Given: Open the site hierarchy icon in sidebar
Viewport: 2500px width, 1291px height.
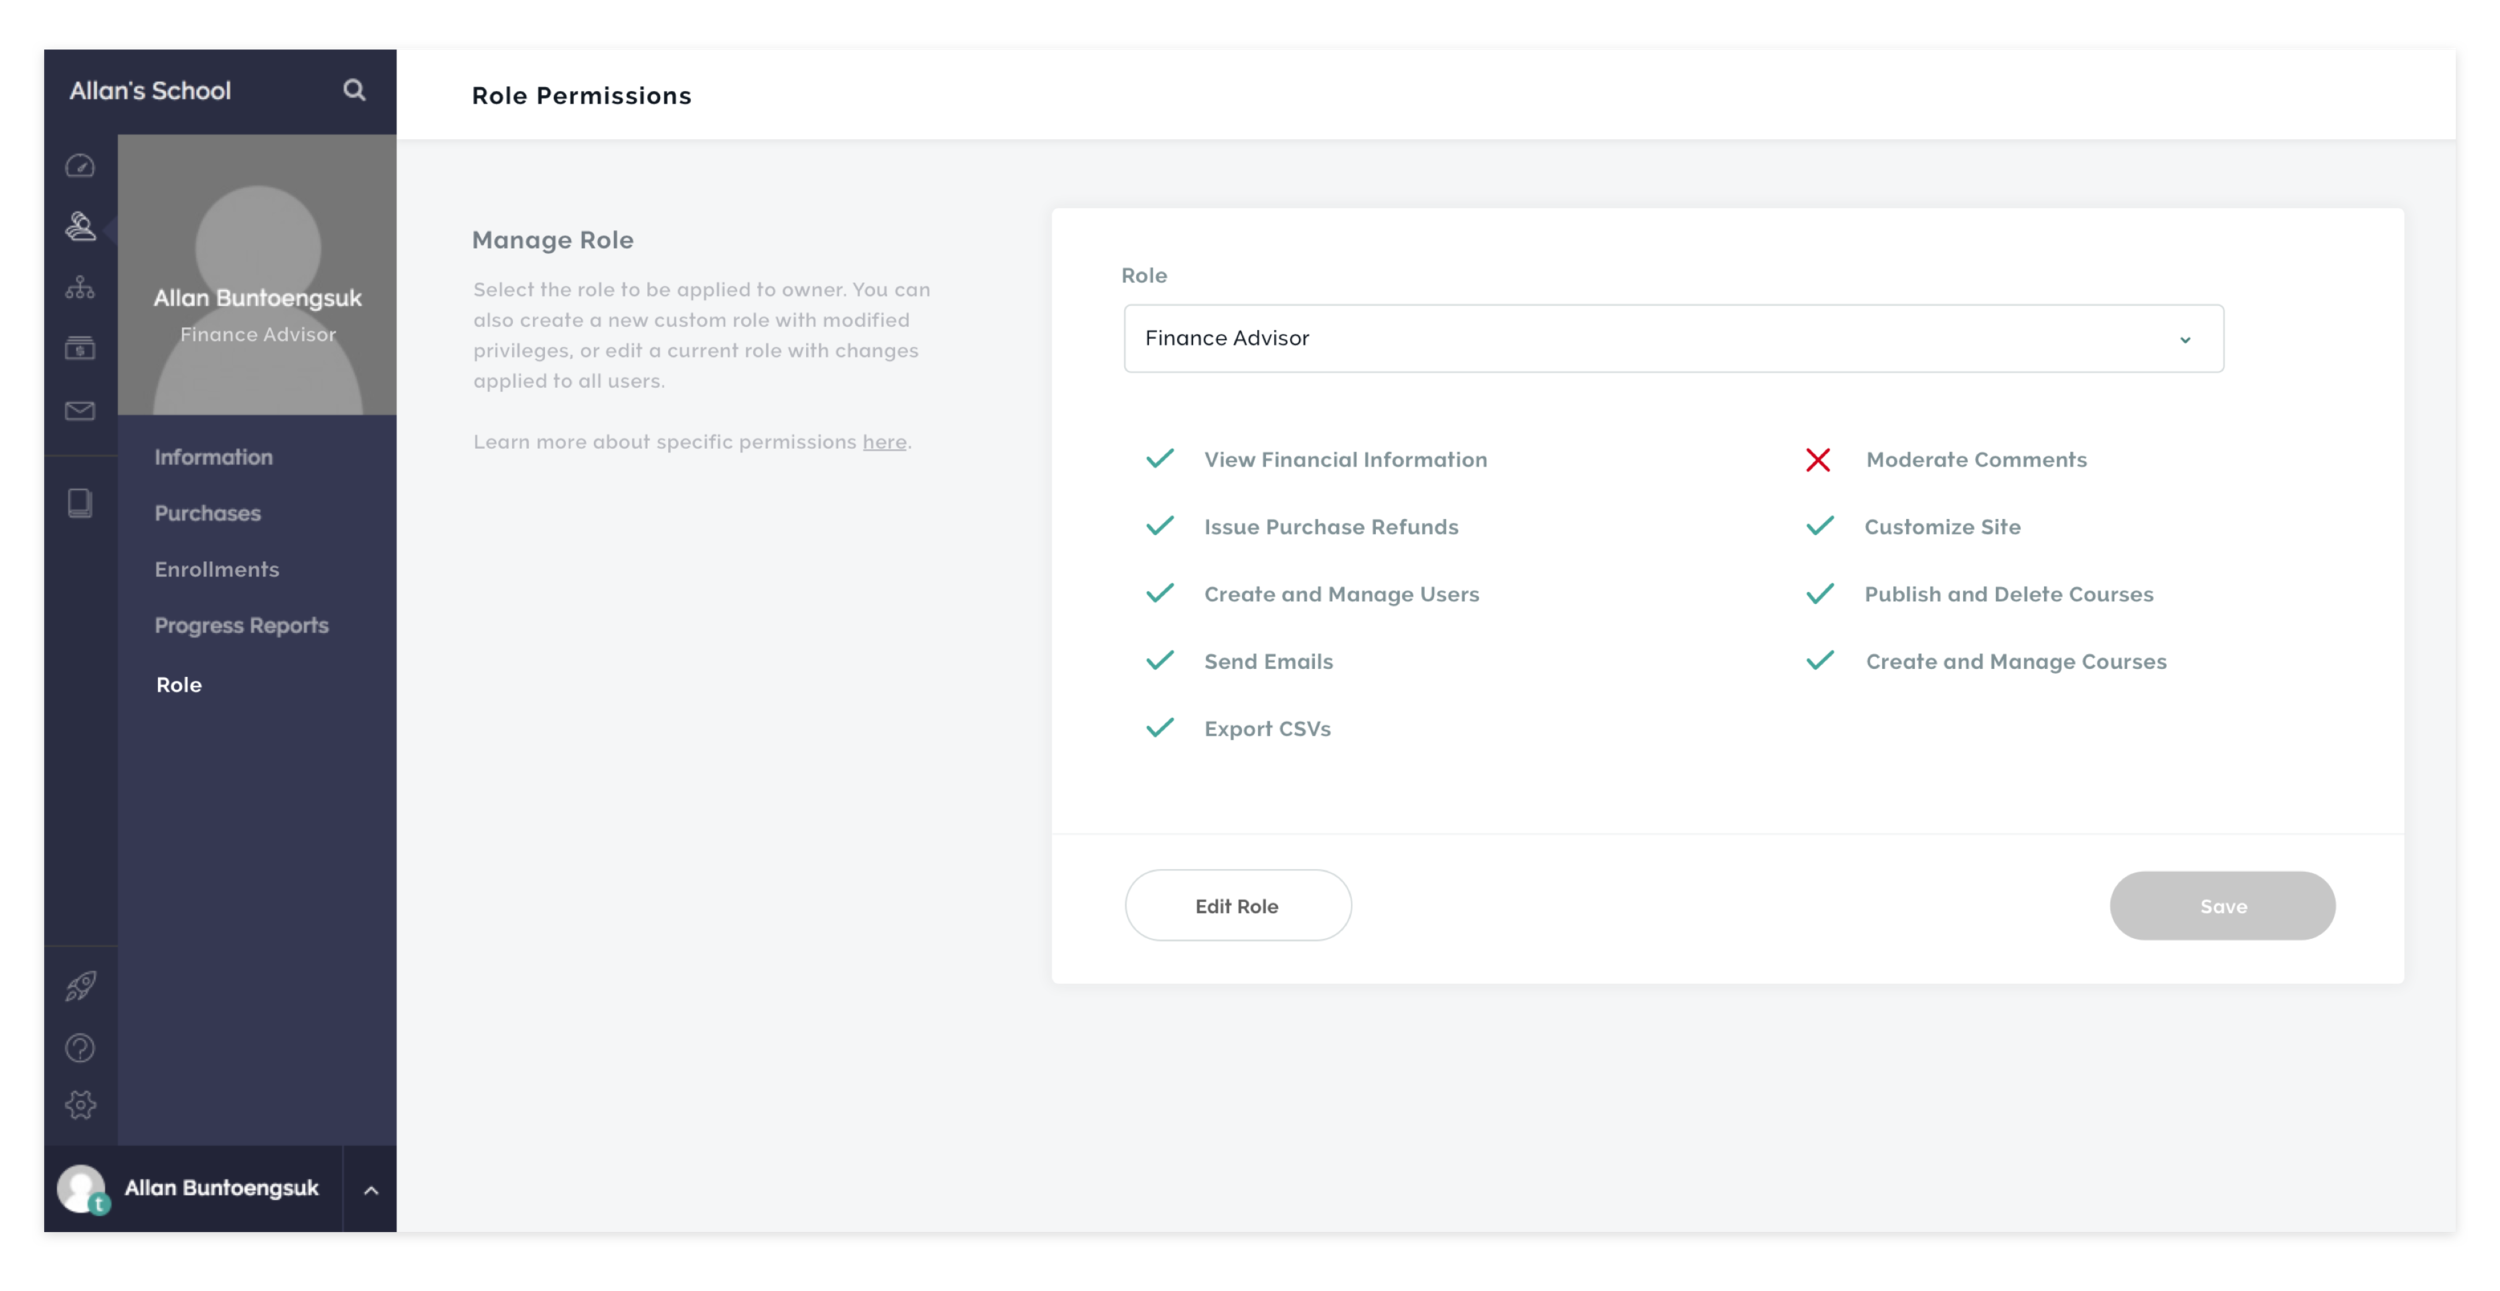Looking at the screenshot, I should [80, 288].
